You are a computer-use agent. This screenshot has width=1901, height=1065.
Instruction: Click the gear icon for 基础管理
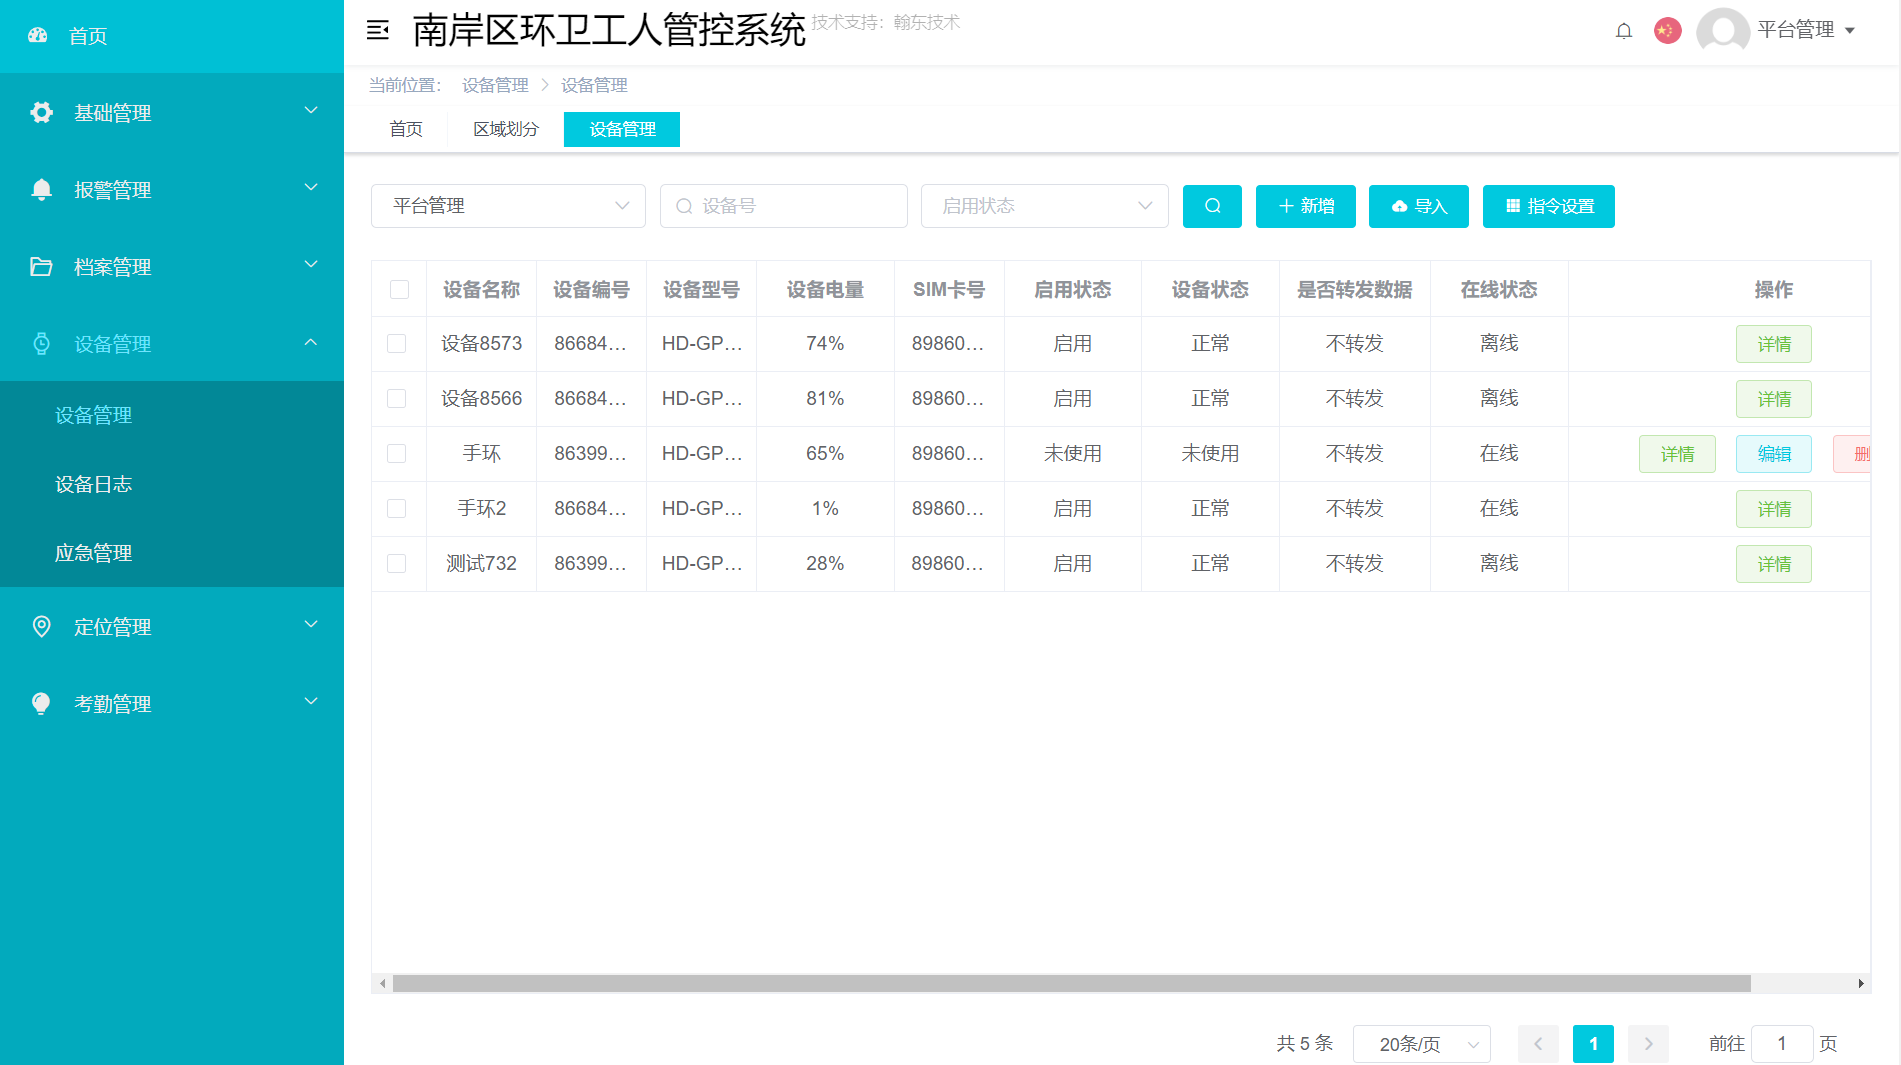pos(41,113)
